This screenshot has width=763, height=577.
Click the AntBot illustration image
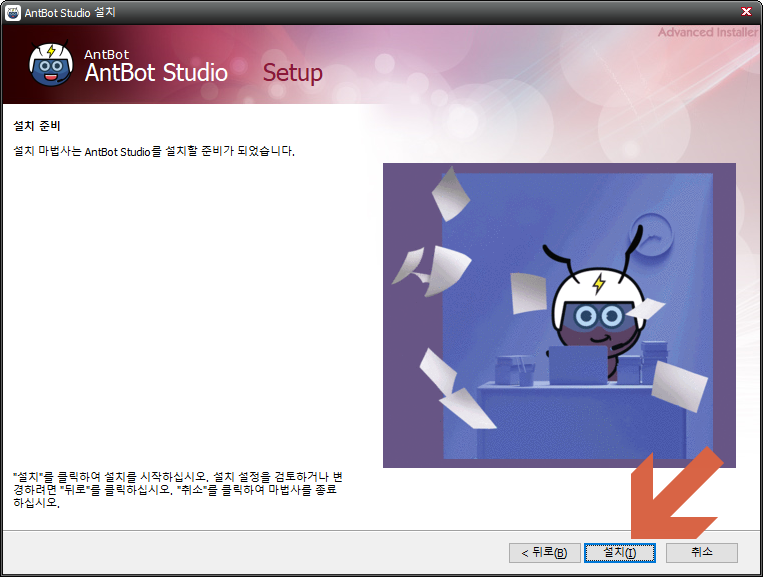(559, 315)
